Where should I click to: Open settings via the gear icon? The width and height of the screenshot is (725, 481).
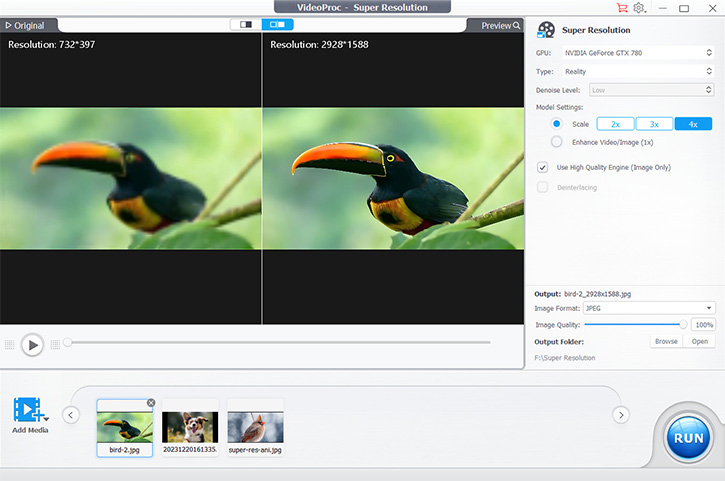point(639,8)
